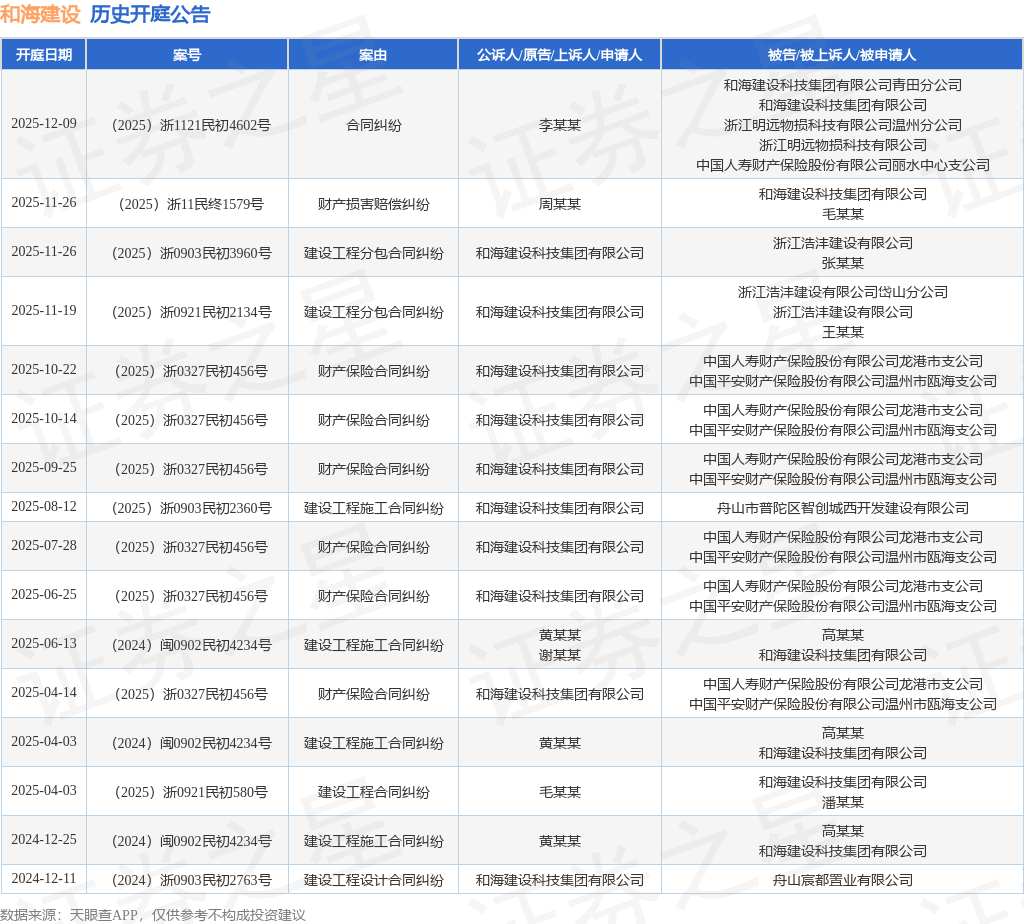Click the 财产损害赔偿纠纷 cause cell

(374, 204)
